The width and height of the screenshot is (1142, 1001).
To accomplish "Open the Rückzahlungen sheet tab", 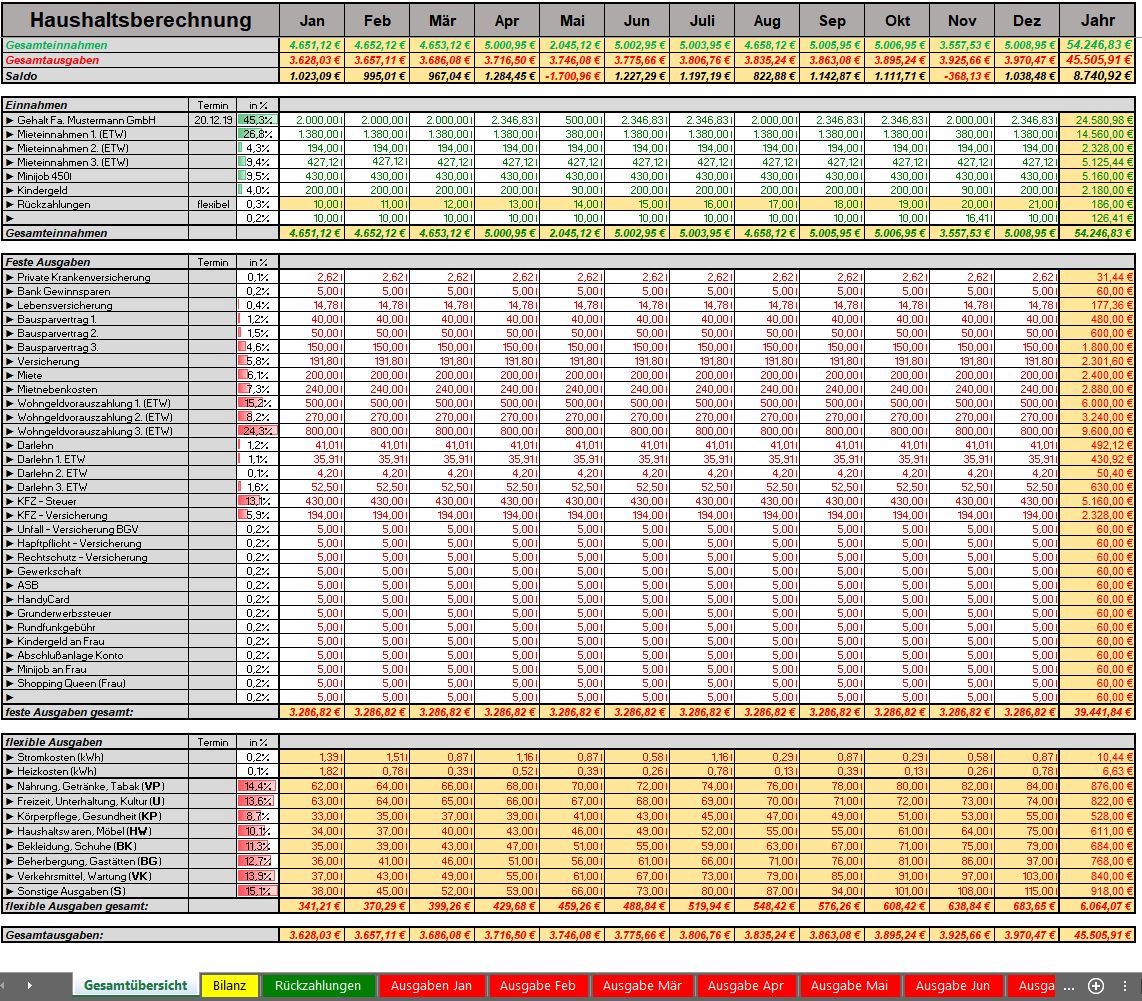I will pyautogui.click(x=317, y=985).
